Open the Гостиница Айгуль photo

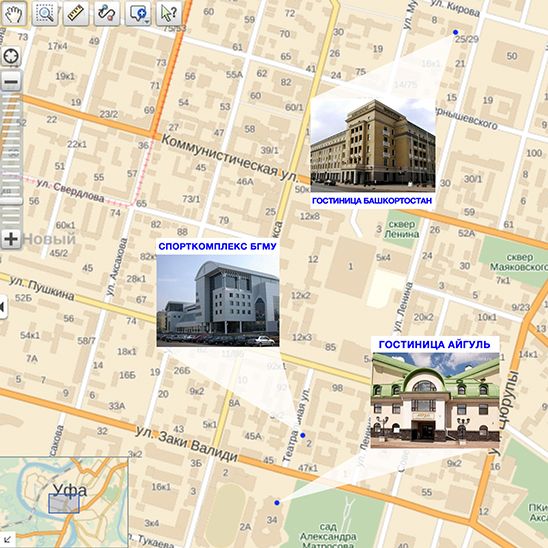click(x=435, y=401)
